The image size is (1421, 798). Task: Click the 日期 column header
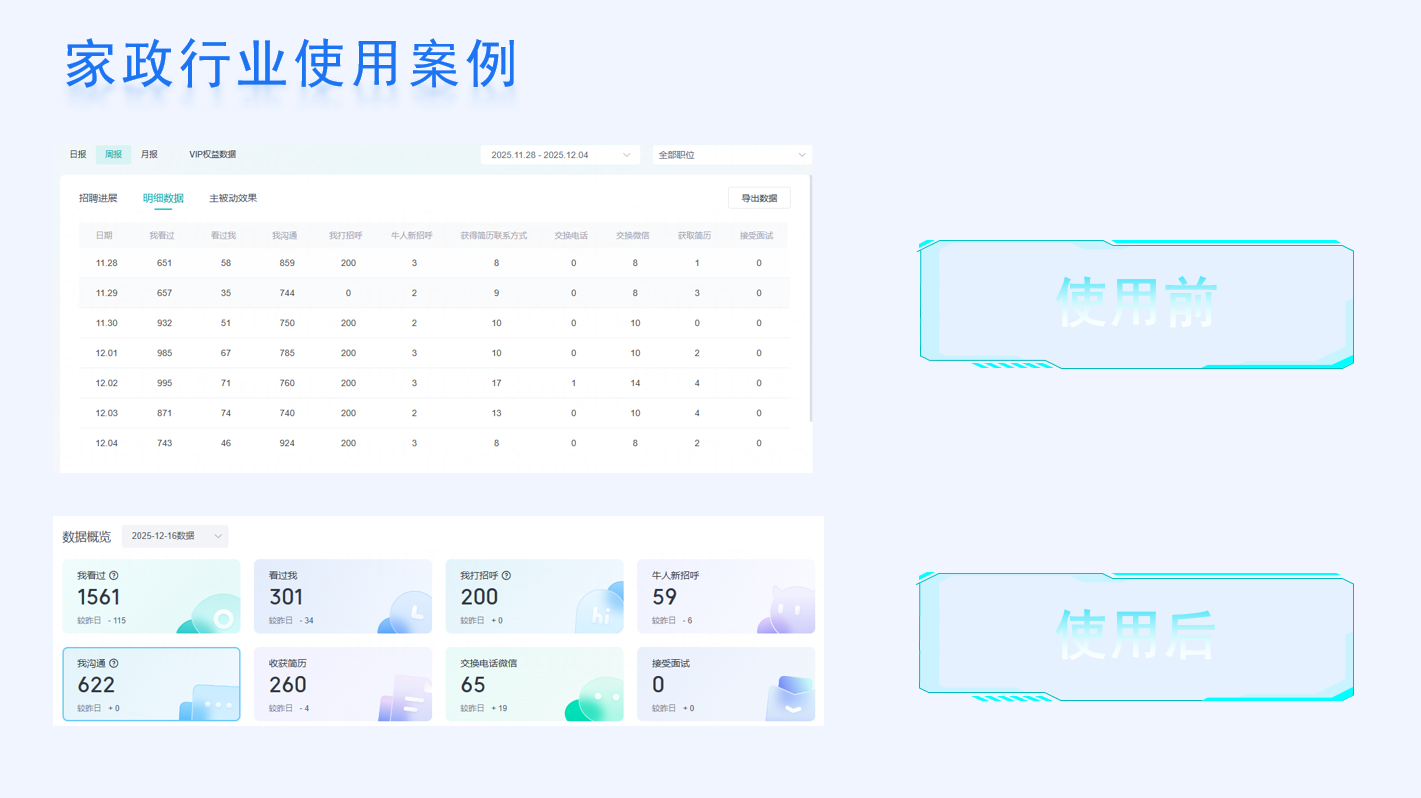(104, 236)
